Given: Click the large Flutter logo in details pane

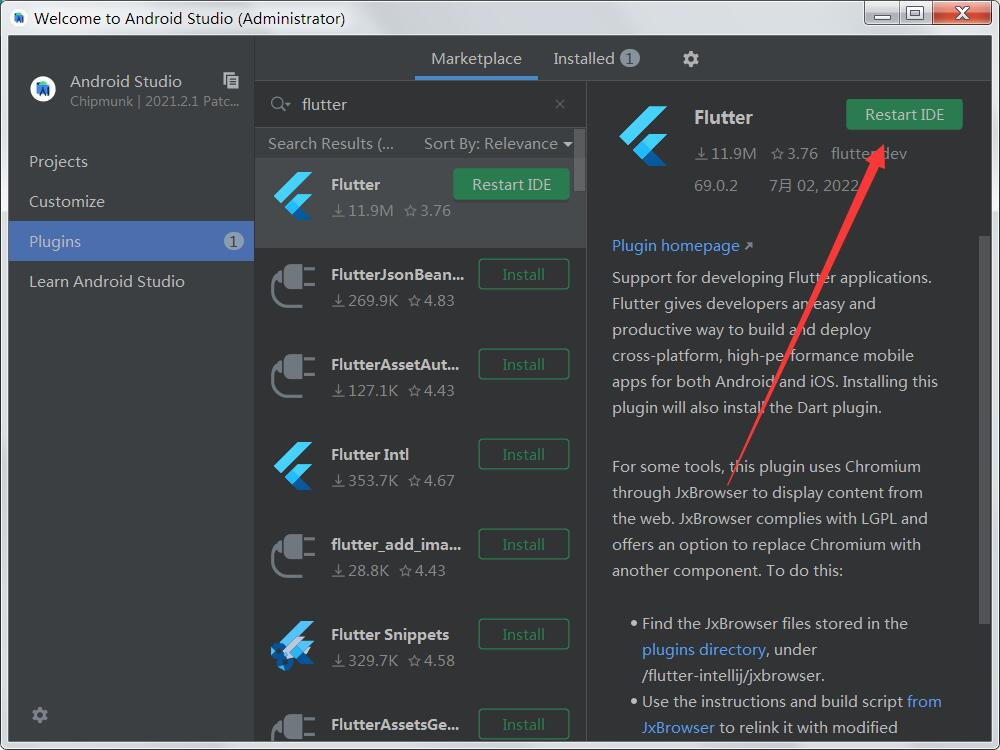Looking at the screenshot, I should pyautogui.click(x=643, y=136).
